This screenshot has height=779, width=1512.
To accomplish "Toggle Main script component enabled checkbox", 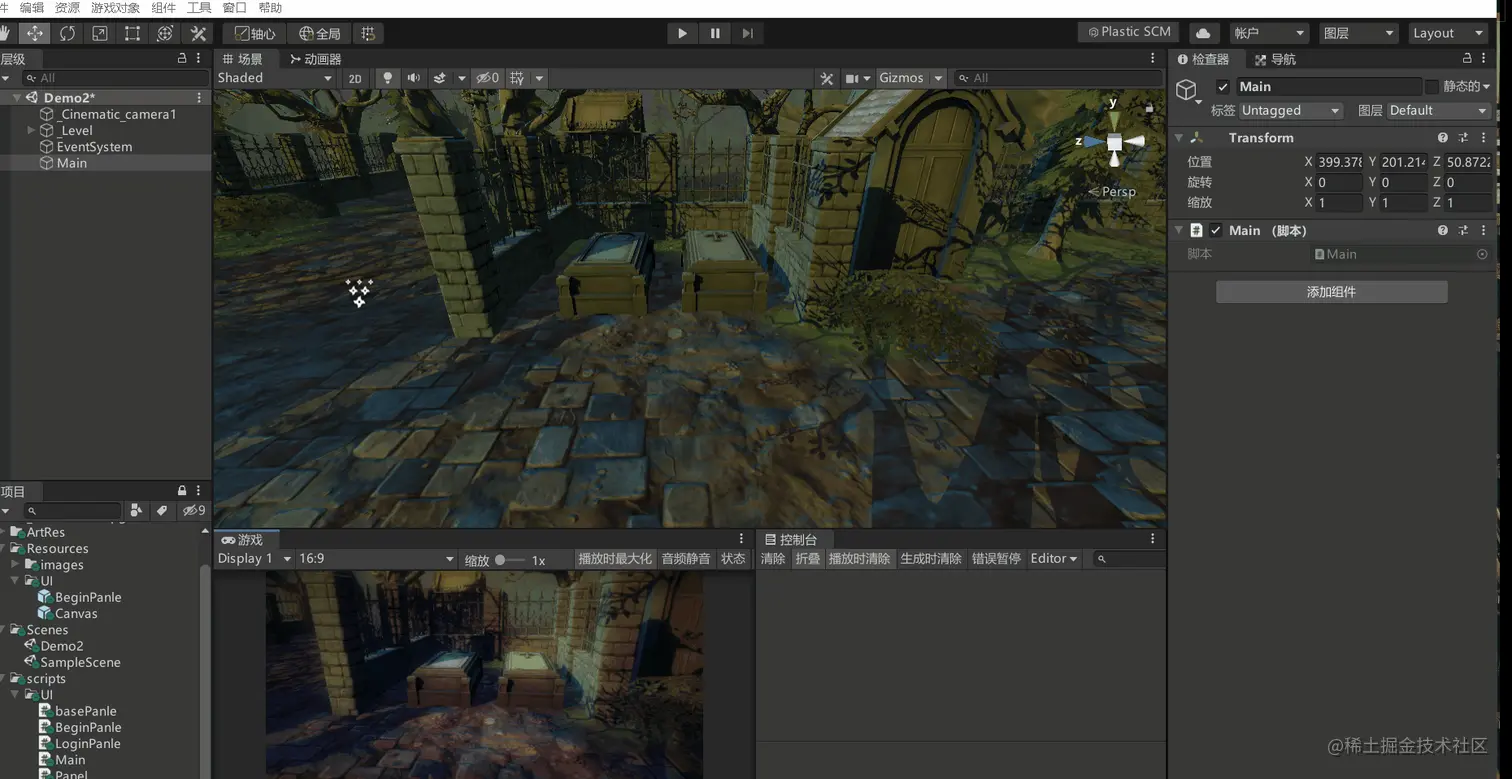I will [1216, 230].
